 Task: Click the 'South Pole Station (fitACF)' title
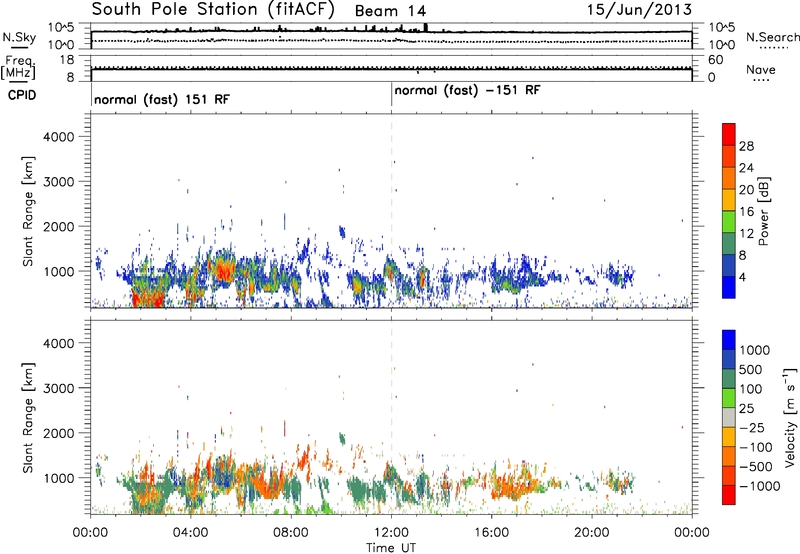pos(213,10)
